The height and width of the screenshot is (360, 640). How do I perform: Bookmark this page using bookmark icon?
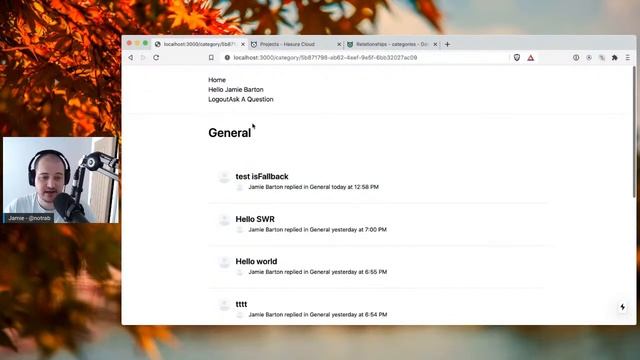(211, 58)
